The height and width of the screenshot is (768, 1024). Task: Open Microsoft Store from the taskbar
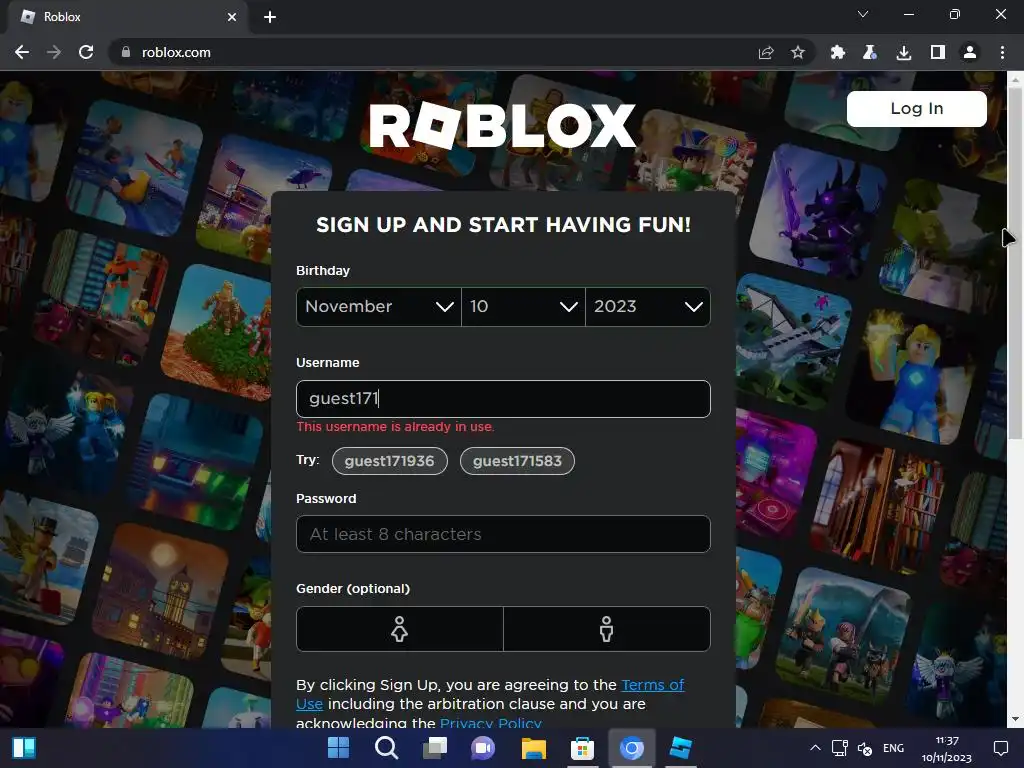coord(582,747)
